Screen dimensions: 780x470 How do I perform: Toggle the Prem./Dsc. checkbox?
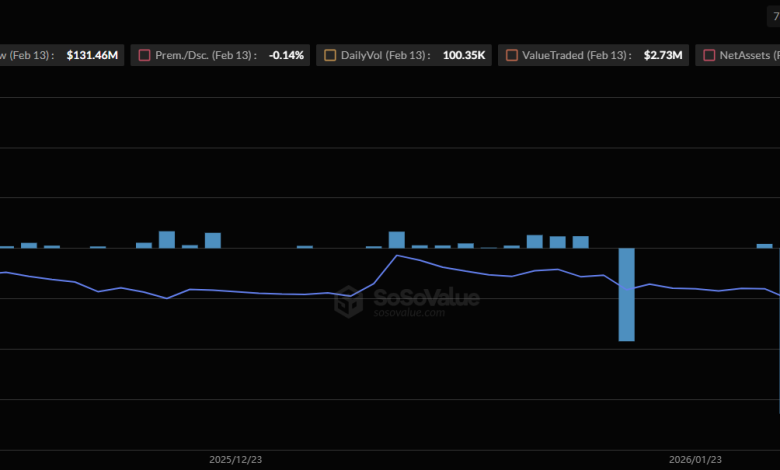point(145,56)
